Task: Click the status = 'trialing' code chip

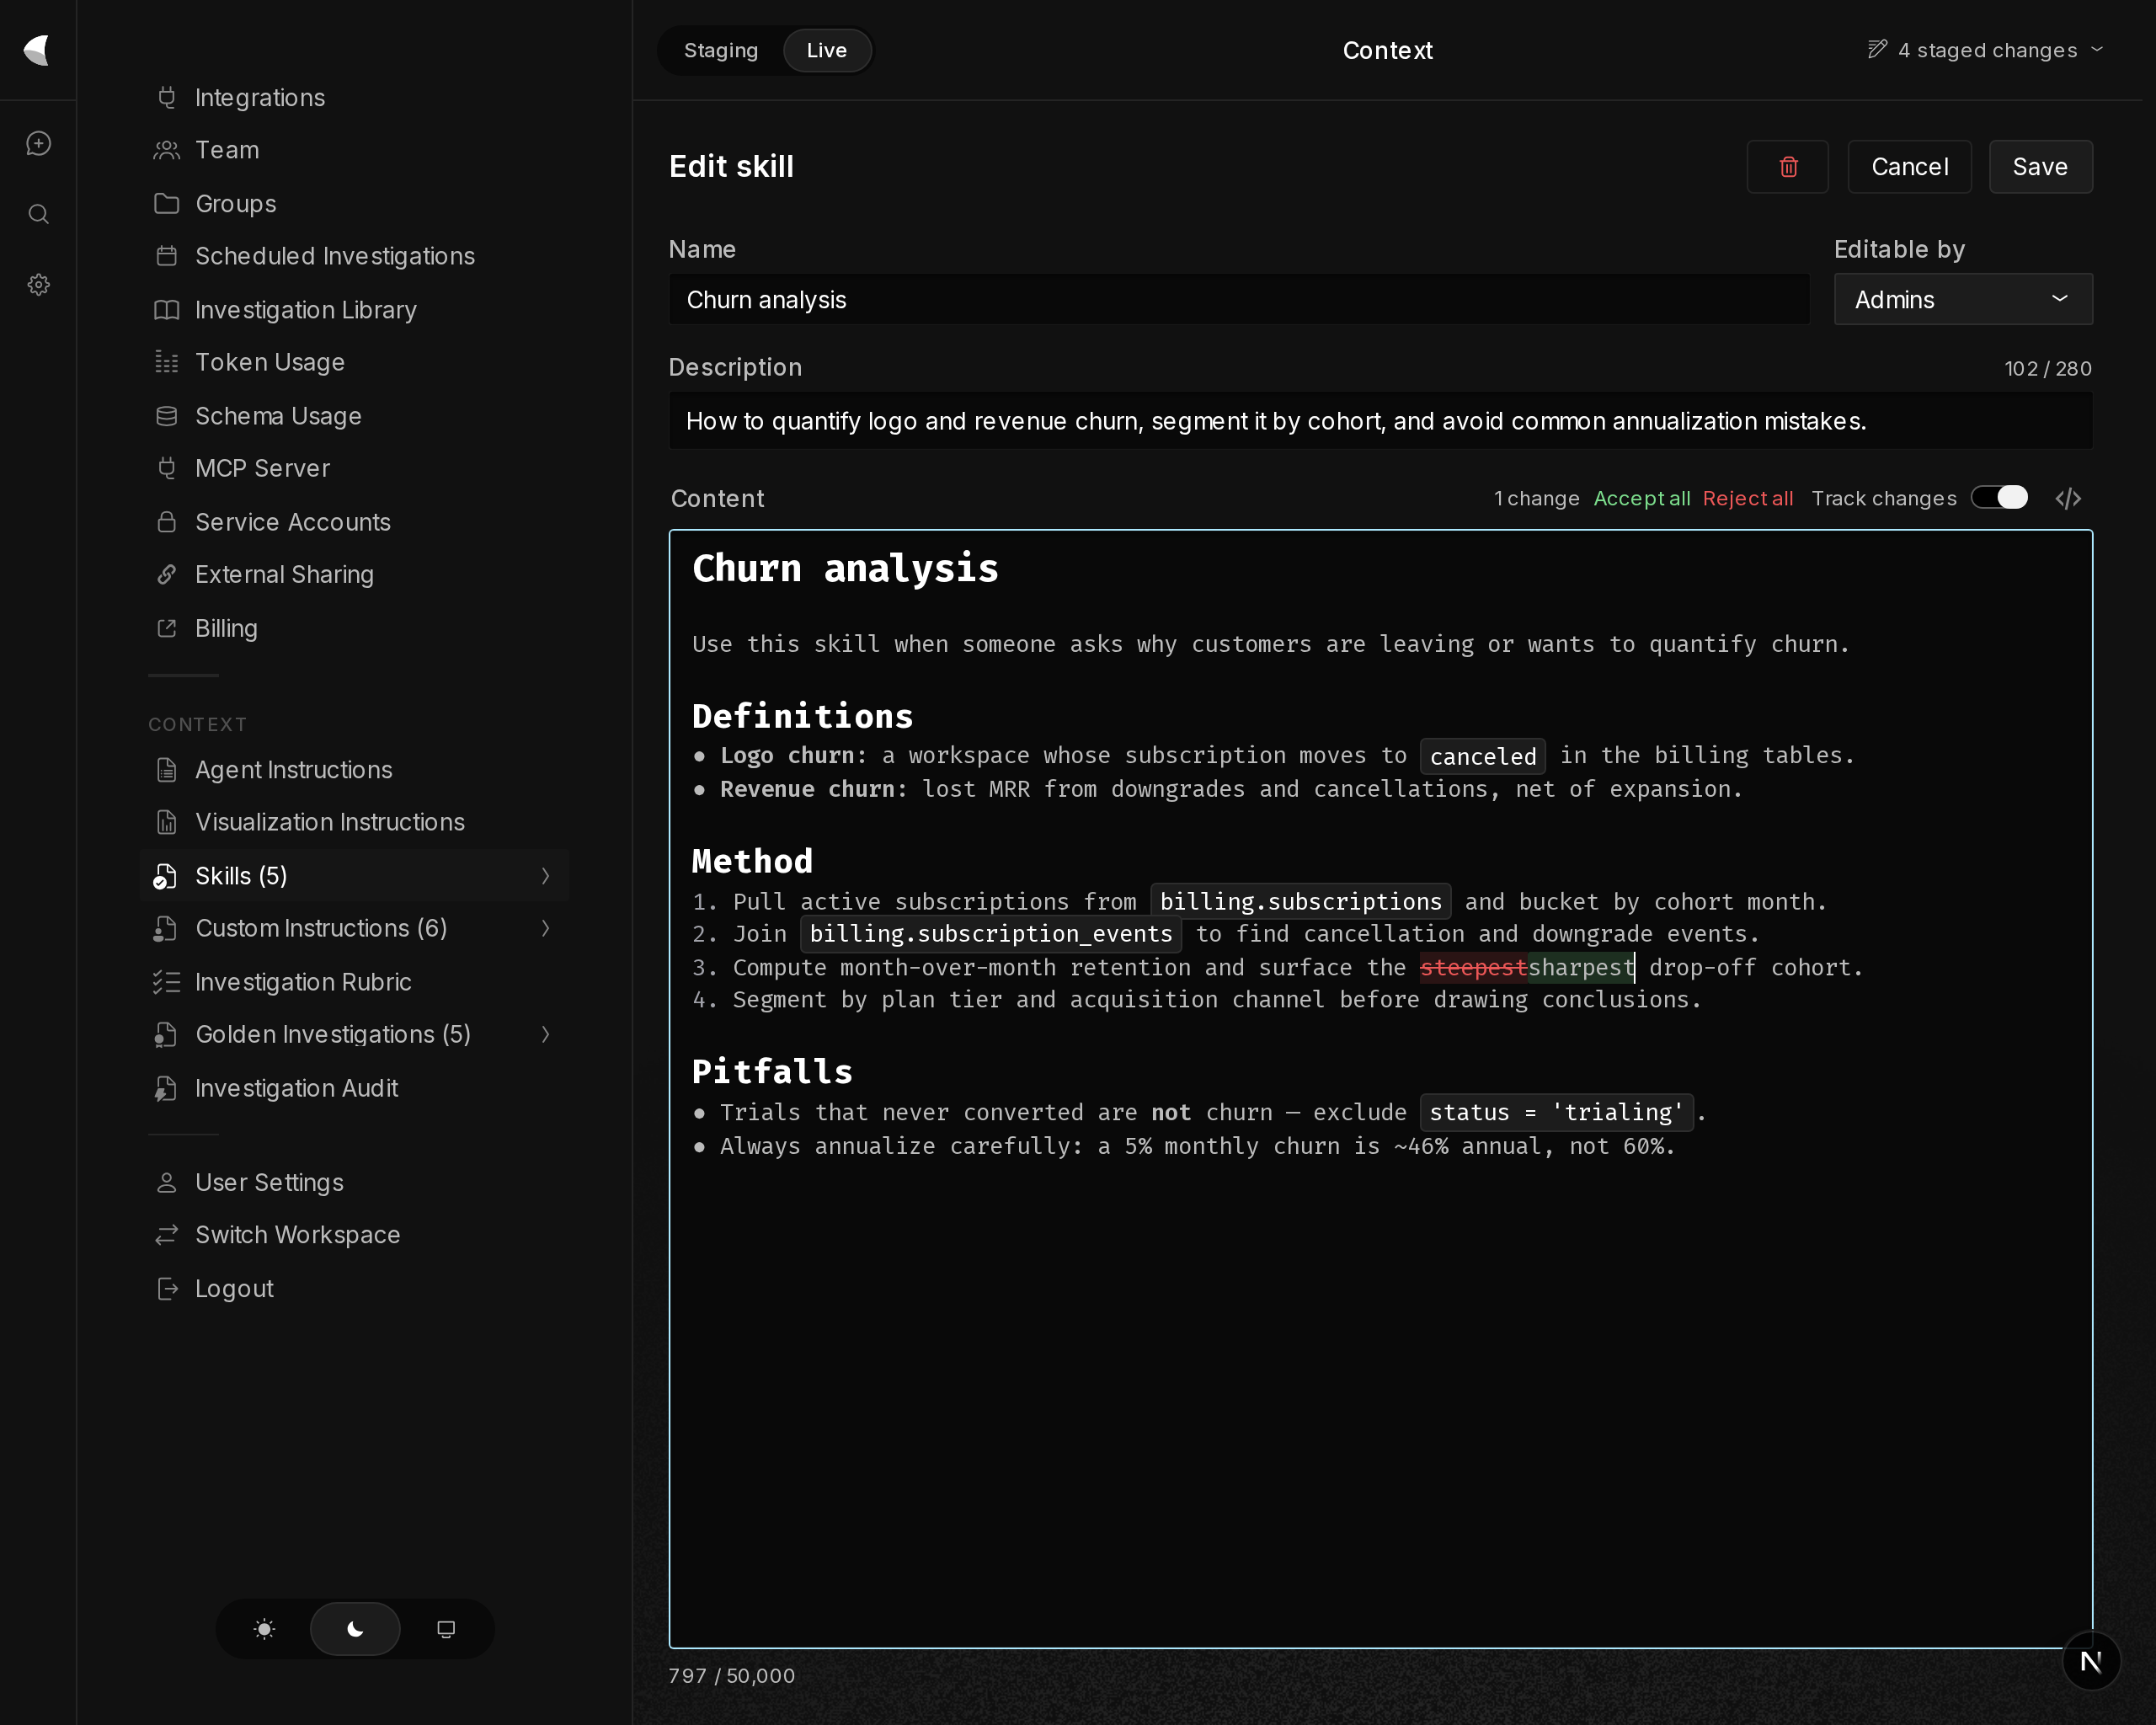Action: [1556, 1112]
